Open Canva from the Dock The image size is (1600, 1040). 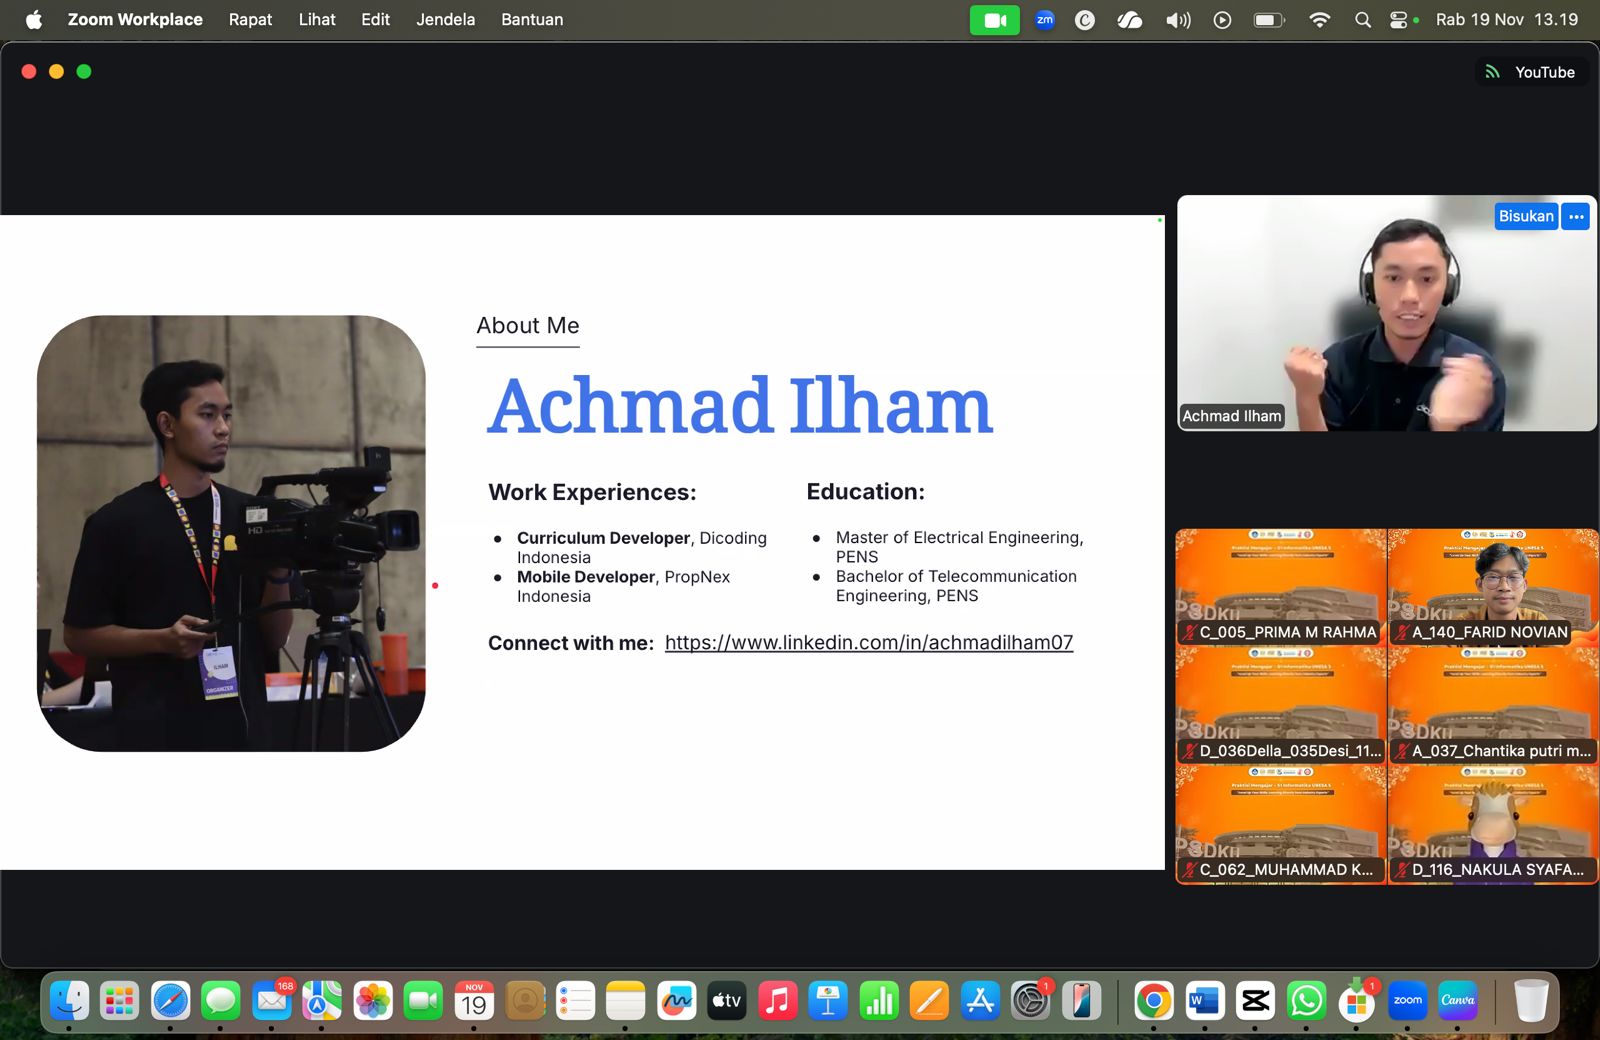(1457, 1001)
